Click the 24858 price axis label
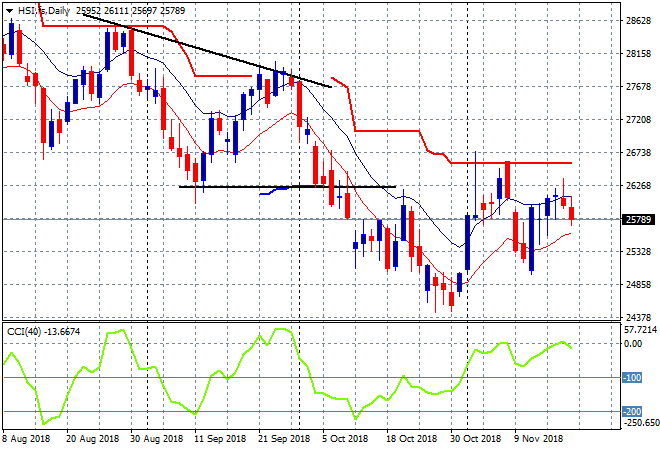This screenshot has width=660, height=450. click(638, 285)
